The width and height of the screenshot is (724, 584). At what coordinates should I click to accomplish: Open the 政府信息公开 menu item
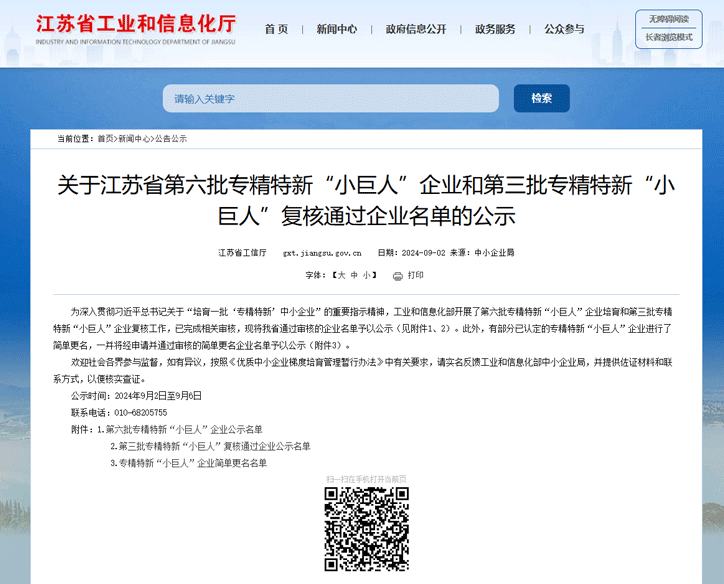416,29
